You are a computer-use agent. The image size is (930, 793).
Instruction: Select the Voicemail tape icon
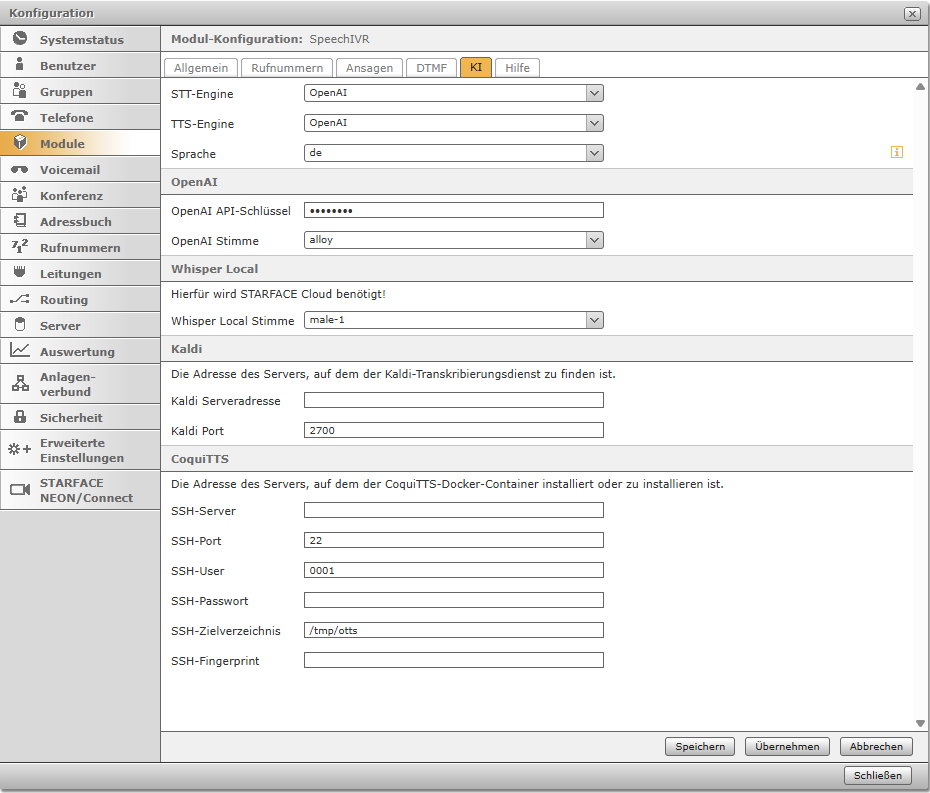point(20,169)
